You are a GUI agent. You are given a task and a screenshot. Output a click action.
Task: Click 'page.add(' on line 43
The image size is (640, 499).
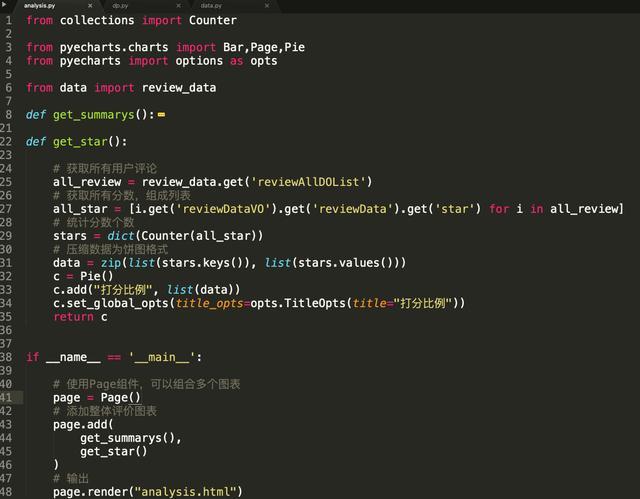83,424
